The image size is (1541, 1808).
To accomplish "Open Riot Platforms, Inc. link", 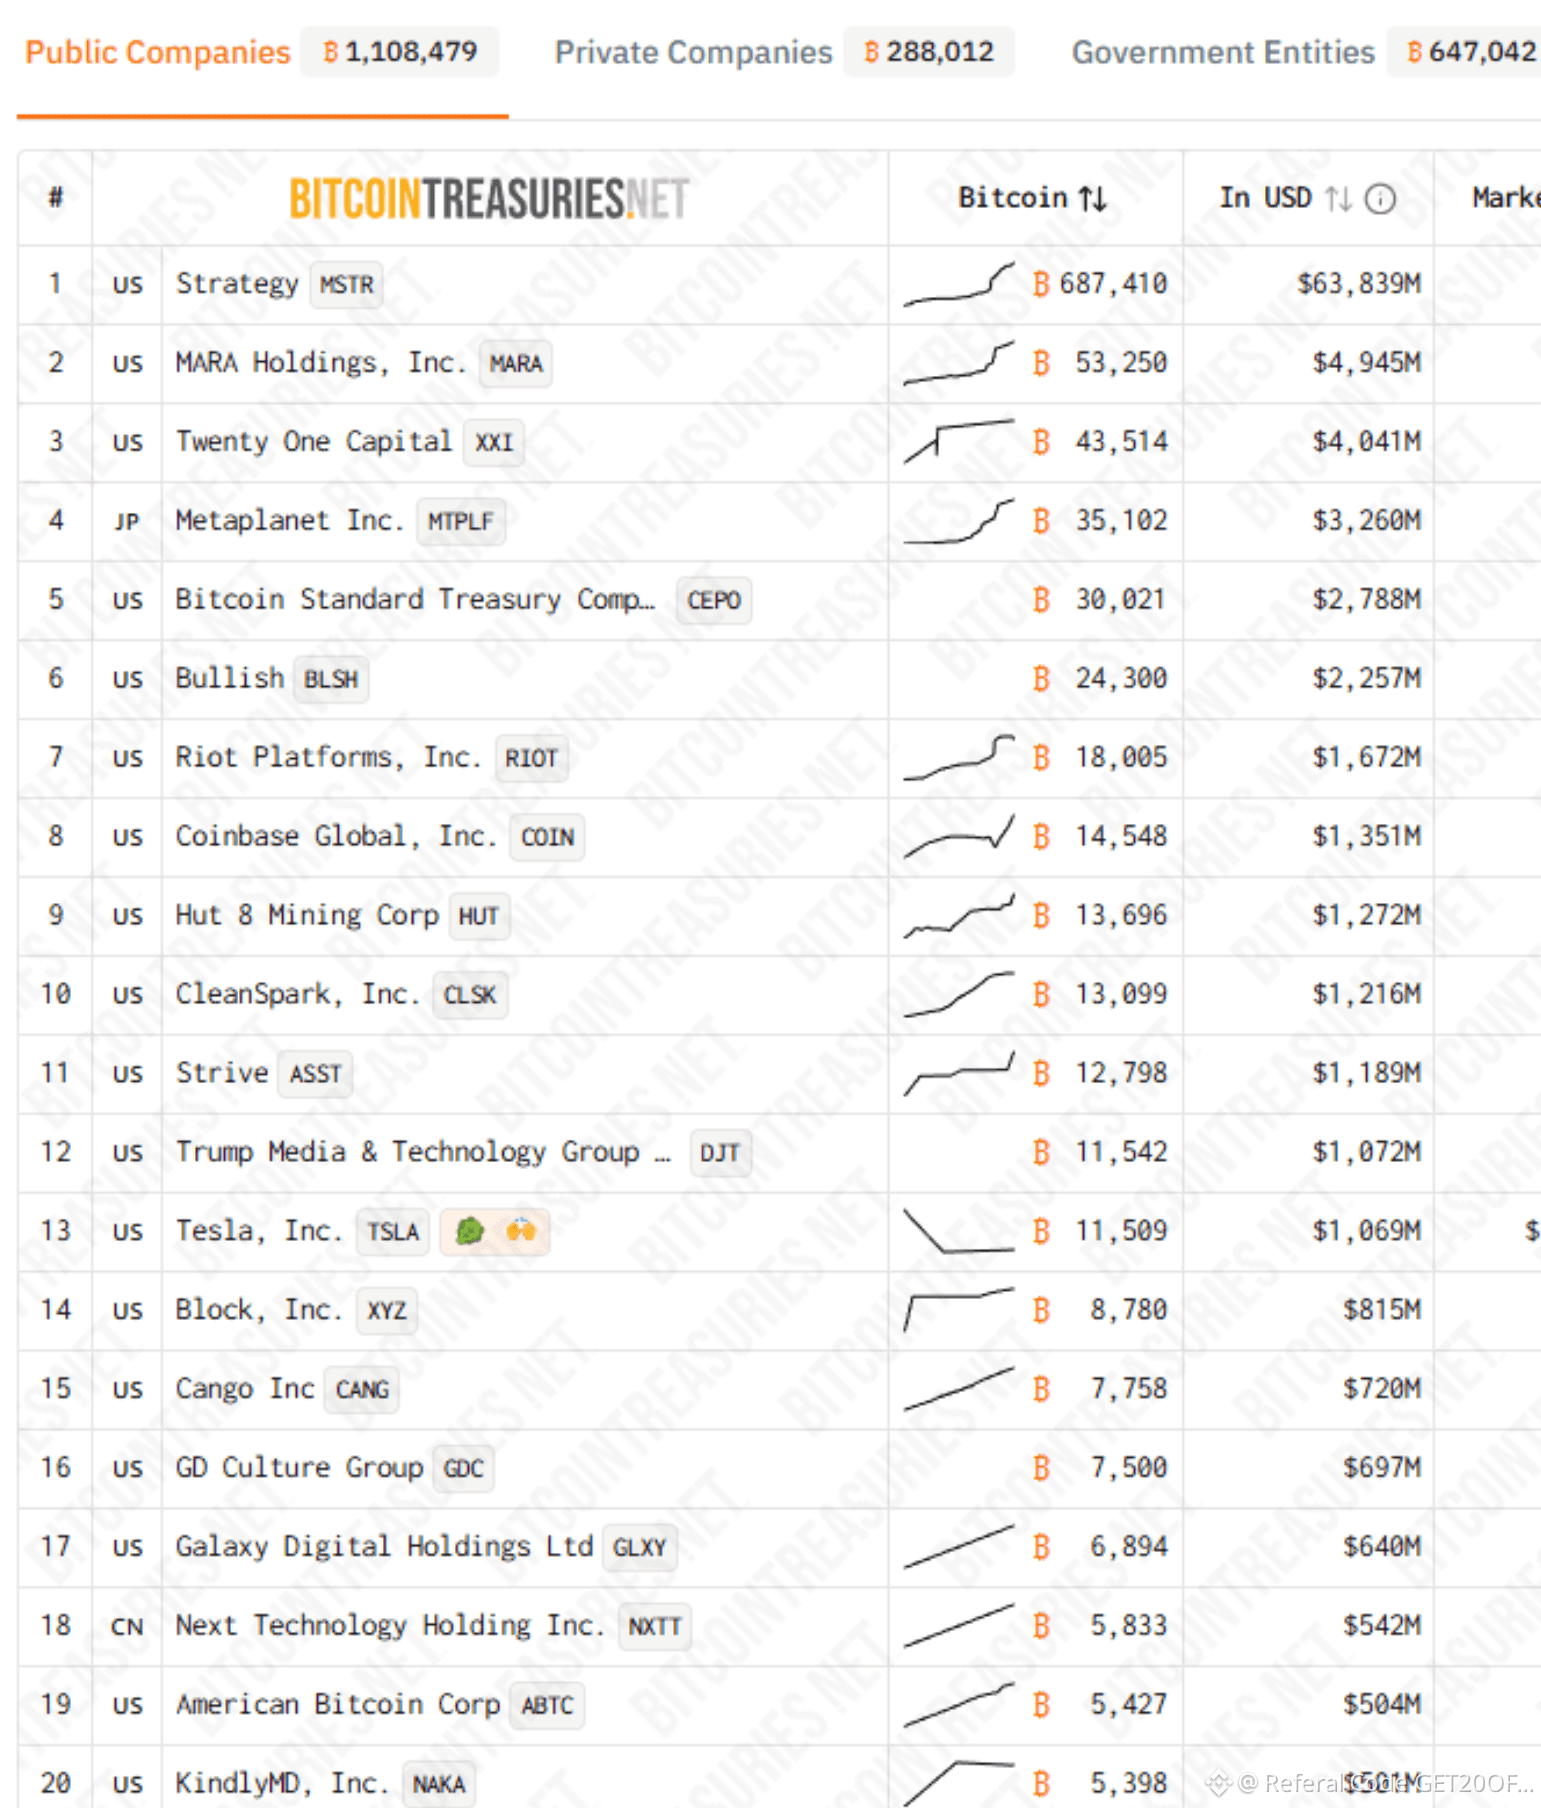I will tap(329, 758).
